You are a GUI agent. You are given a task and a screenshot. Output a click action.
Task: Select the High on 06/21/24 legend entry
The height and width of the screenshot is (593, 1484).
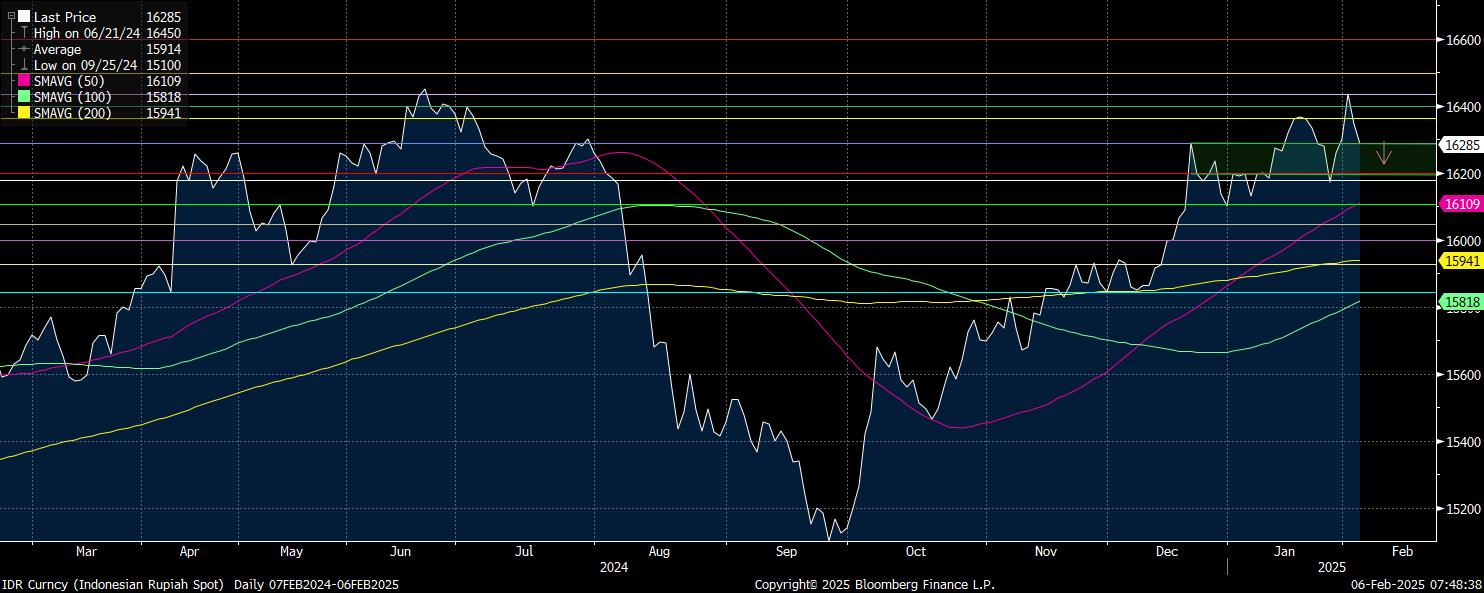[87, 33]
